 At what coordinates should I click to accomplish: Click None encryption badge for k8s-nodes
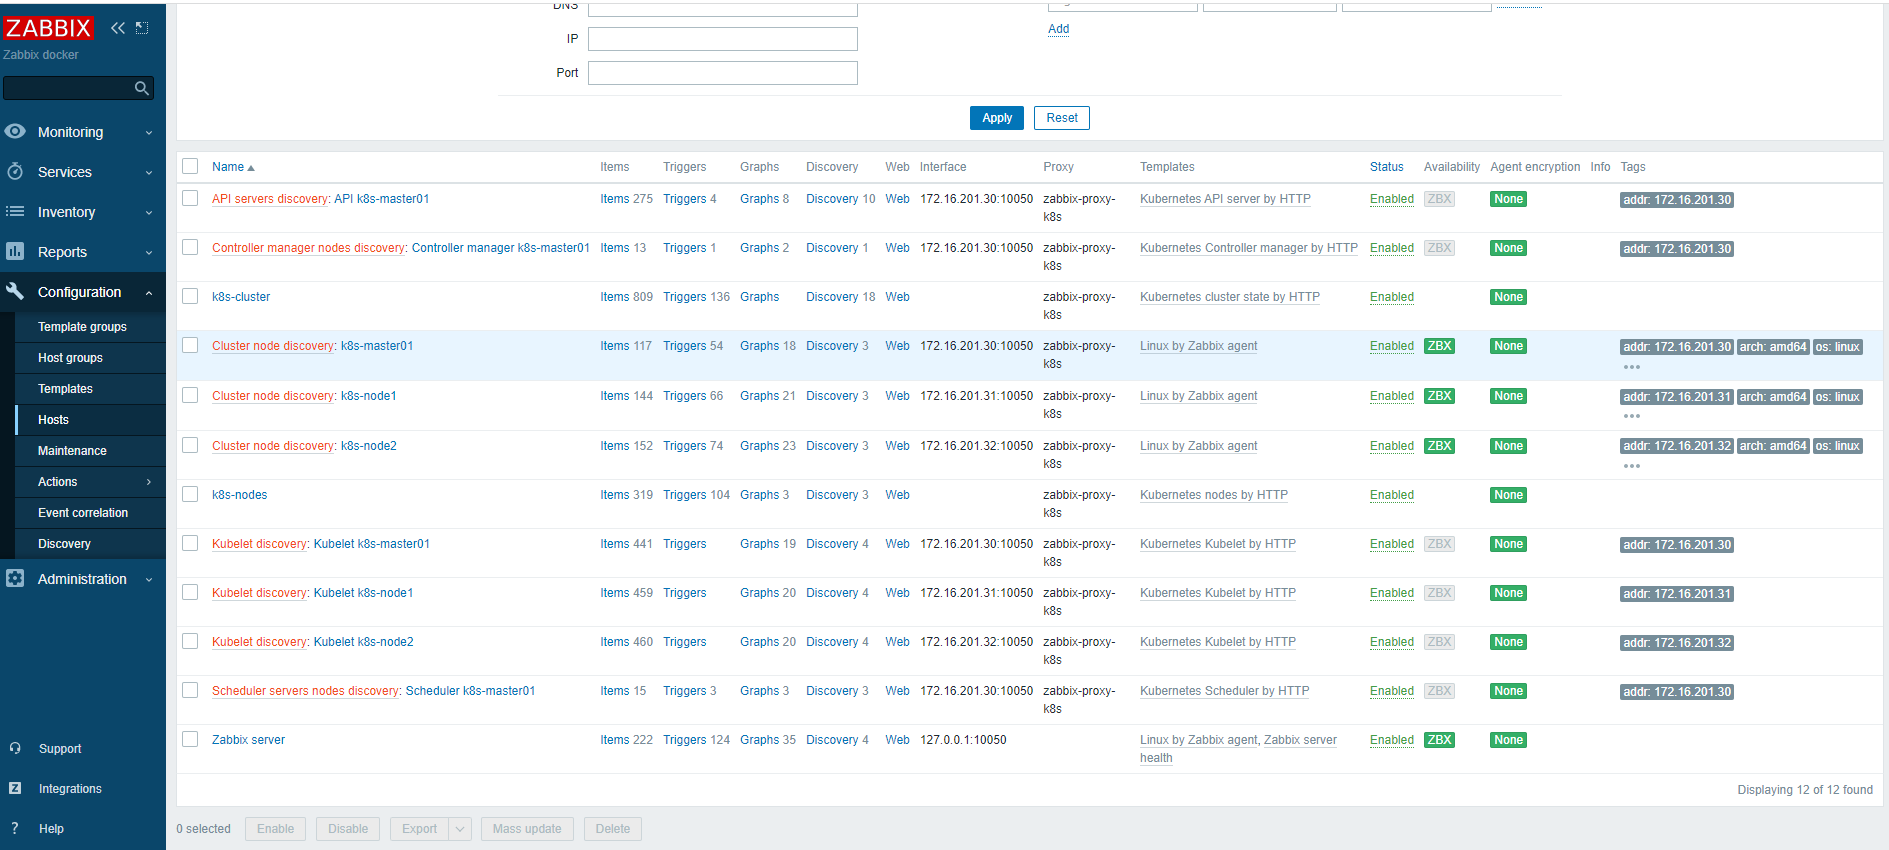tap(1508, 495)
